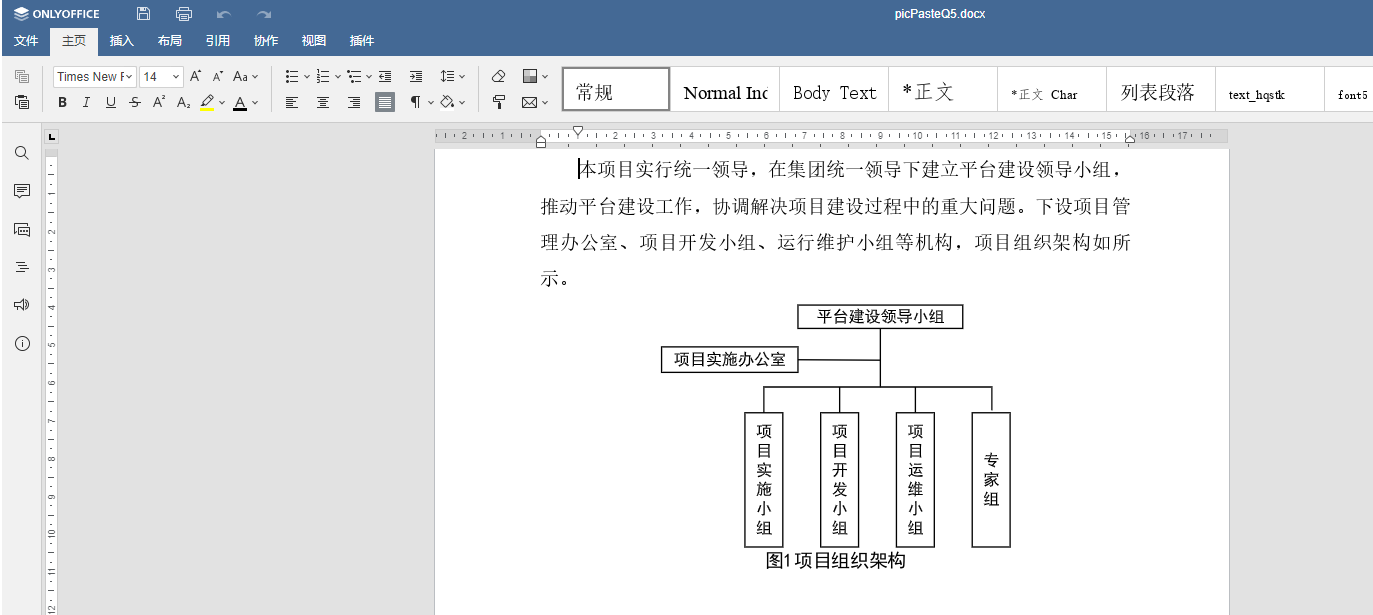1373x615 pixels.
Task: Open the About info icon
Action: pos(22,343)
